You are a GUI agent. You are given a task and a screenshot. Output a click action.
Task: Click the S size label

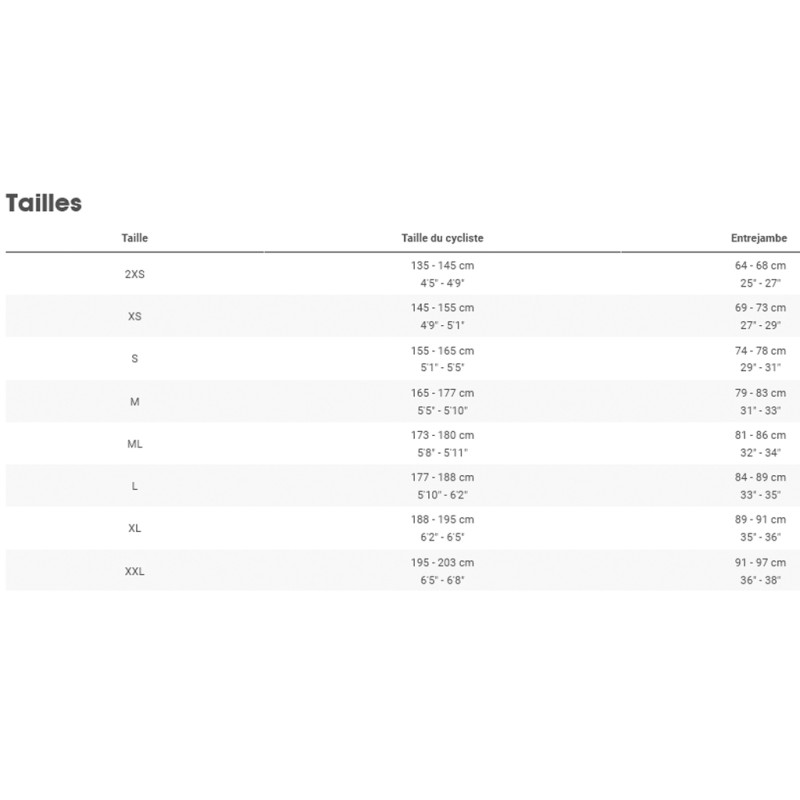pyautogui.click(x=135, y=359)
